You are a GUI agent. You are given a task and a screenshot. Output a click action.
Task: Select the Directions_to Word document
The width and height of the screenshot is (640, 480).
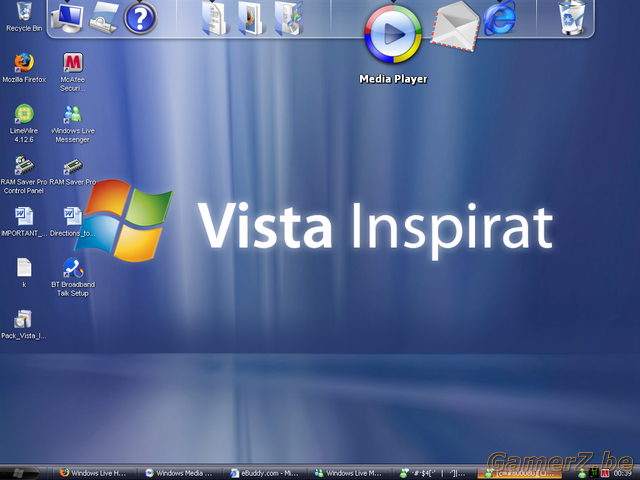tap(73, 222)
